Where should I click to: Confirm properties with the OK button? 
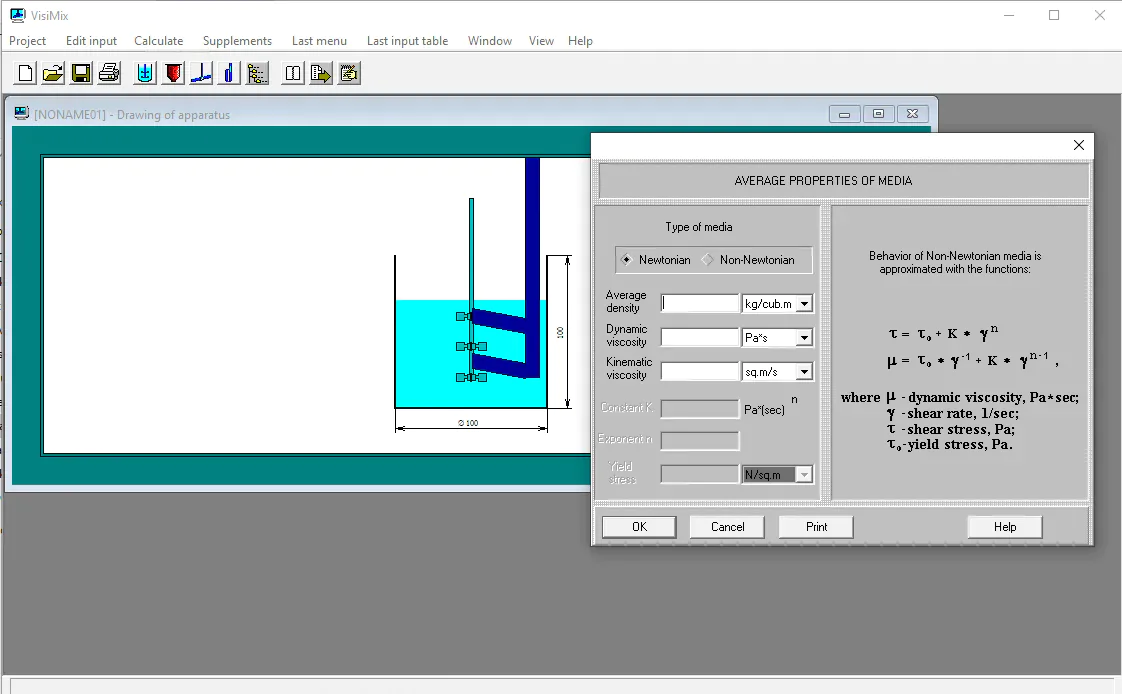639,527
